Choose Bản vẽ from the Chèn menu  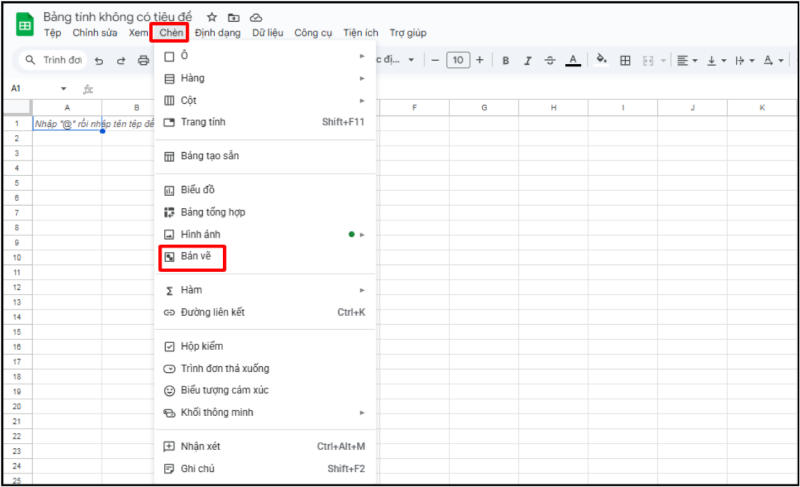click(x=197, y=257)
